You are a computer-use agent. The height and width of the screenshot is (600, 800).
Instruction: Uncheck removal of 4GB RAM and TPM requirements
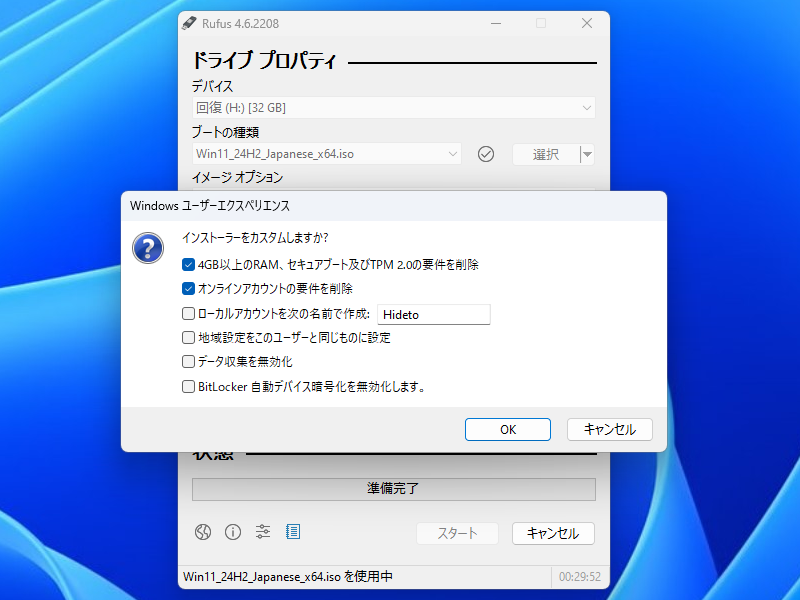(x=186, y=264)
